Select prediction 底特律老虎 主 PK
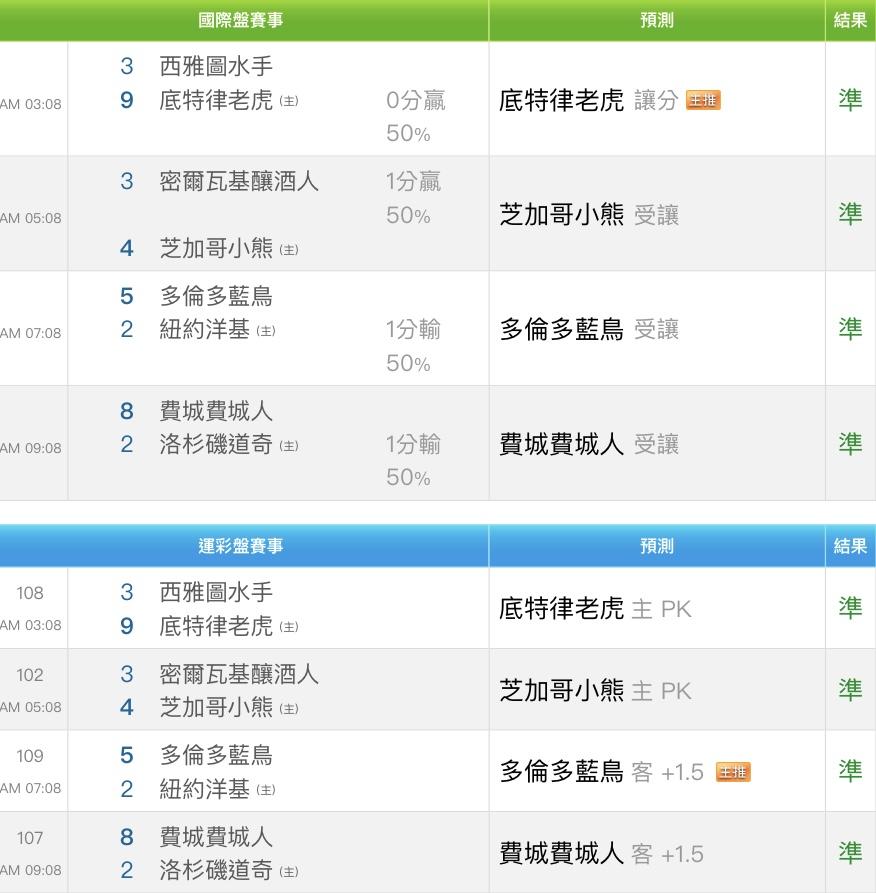Viewport: 876px width, 893px height. (595, 609)
